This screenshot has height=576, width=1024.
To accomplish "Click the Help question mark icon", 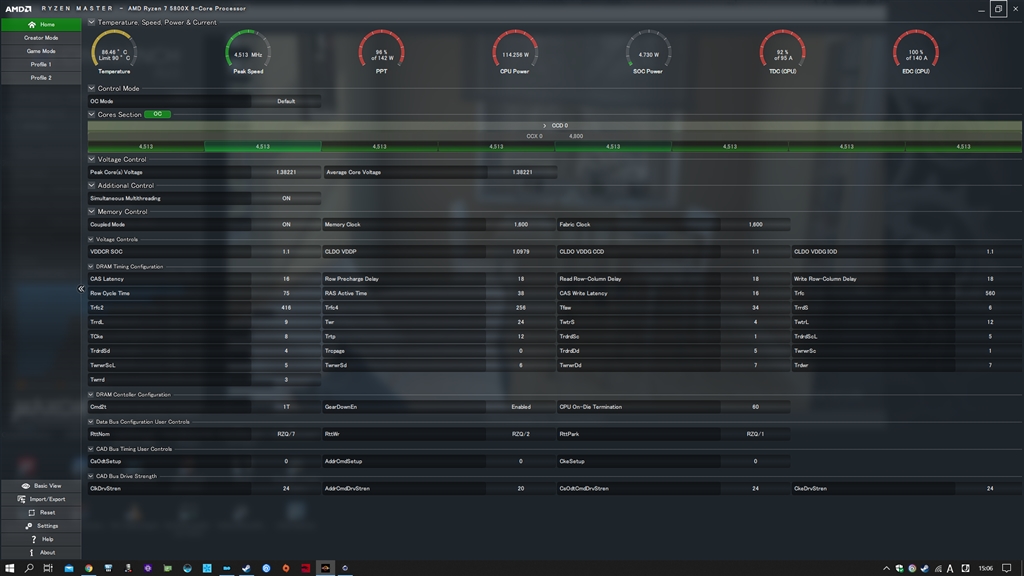I will point(33,539).
